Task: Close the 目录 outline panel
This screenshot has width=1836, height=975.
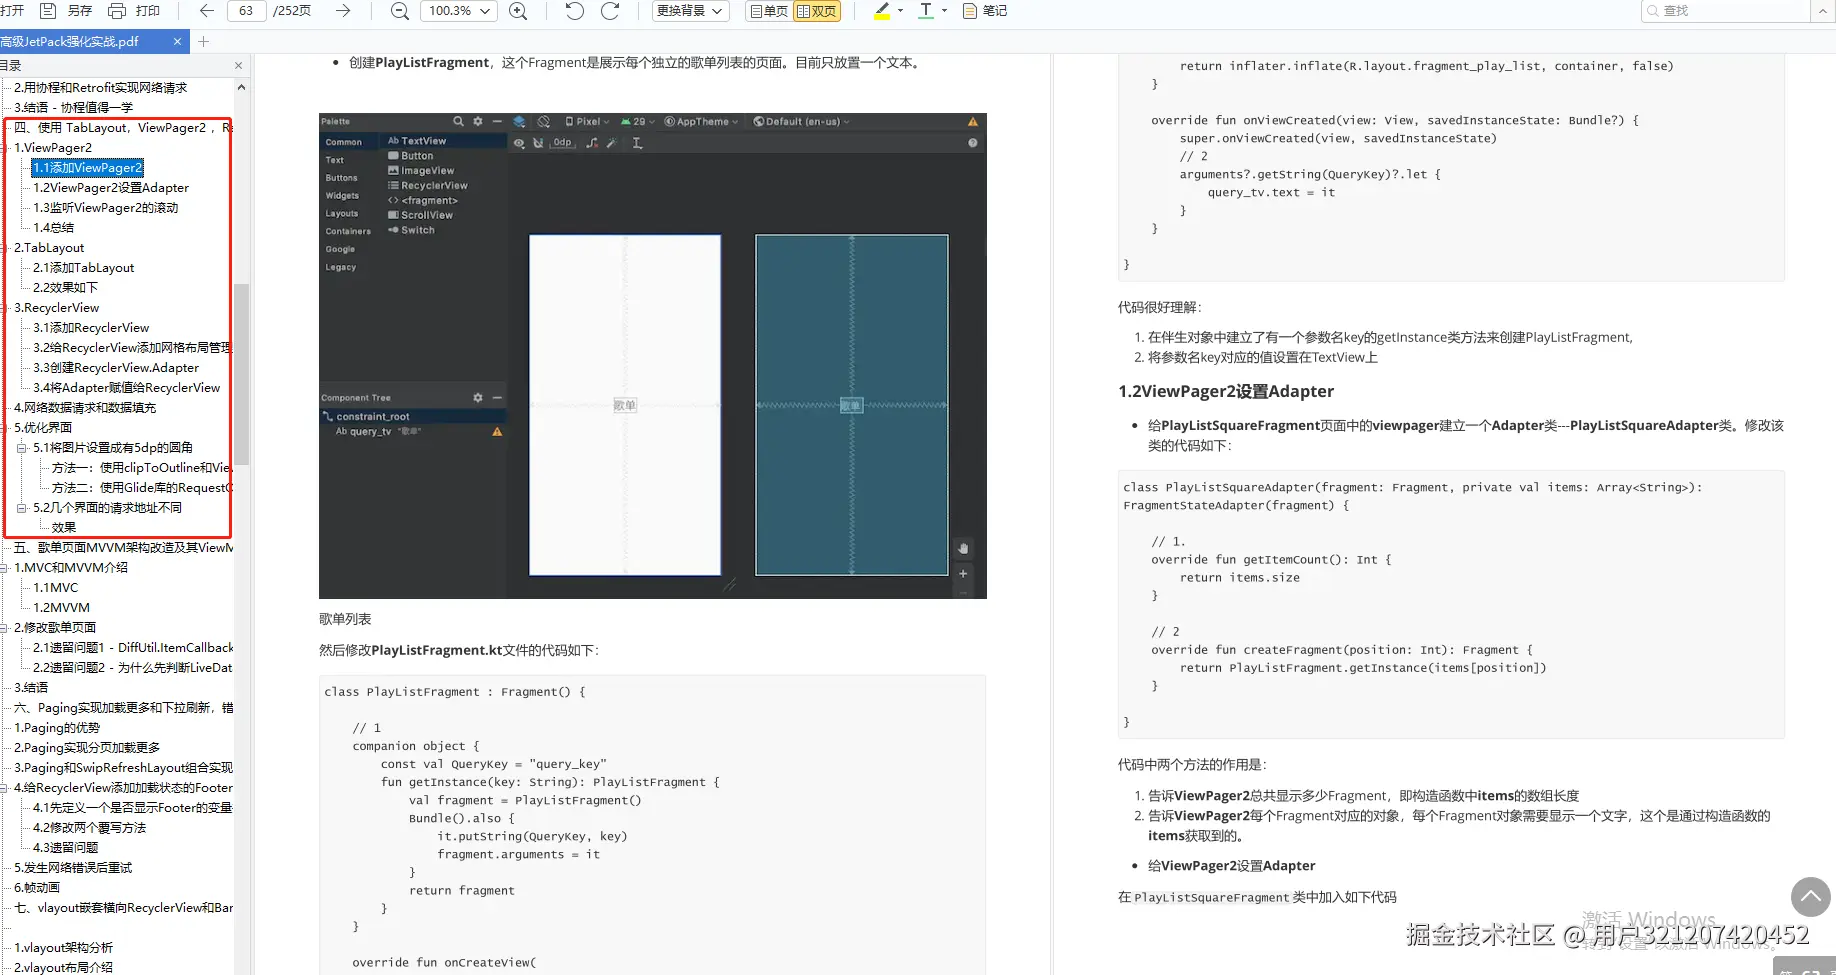Action: 238,66
